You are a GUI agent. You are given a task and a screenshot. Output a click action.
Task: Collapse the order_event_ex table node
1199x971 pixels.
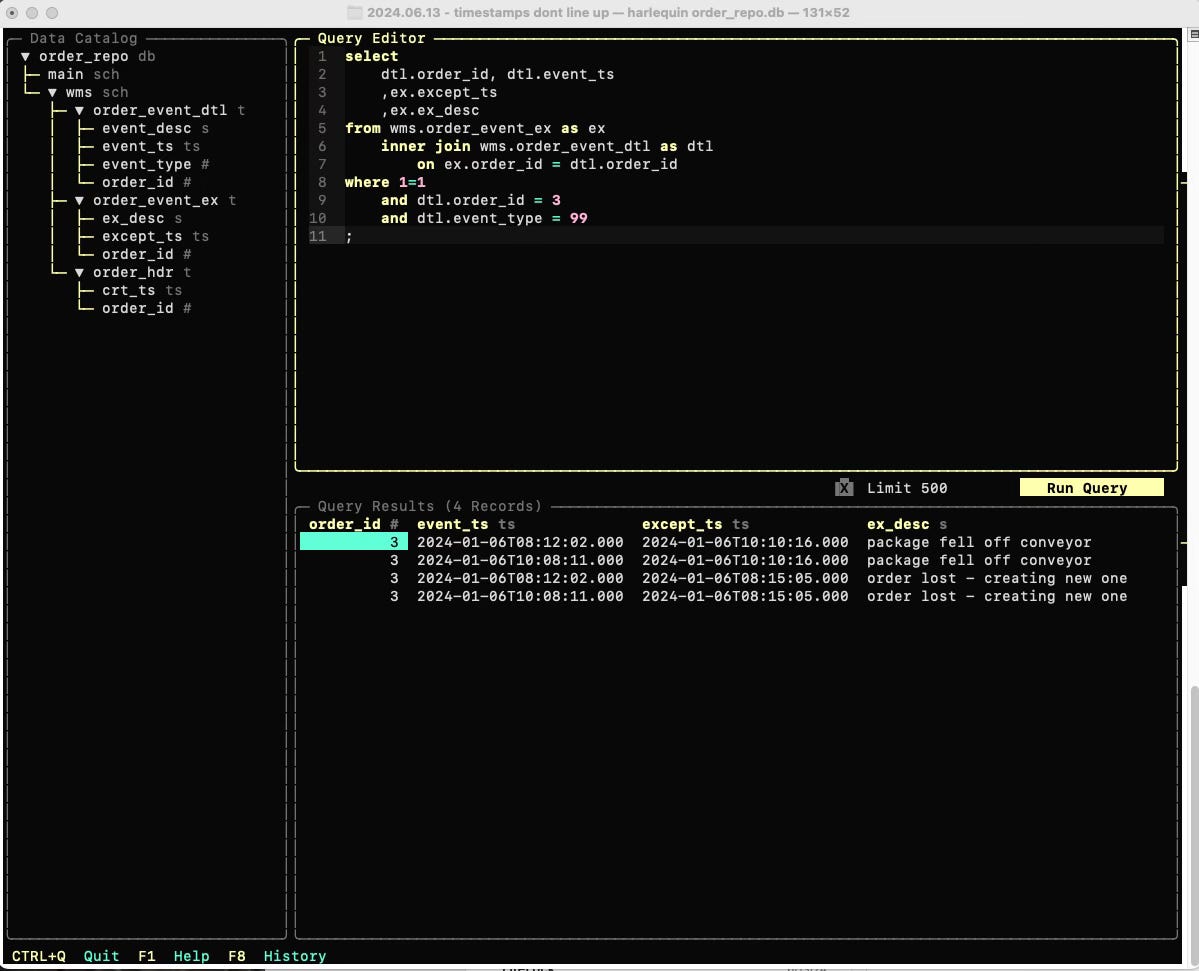(79, 200)
